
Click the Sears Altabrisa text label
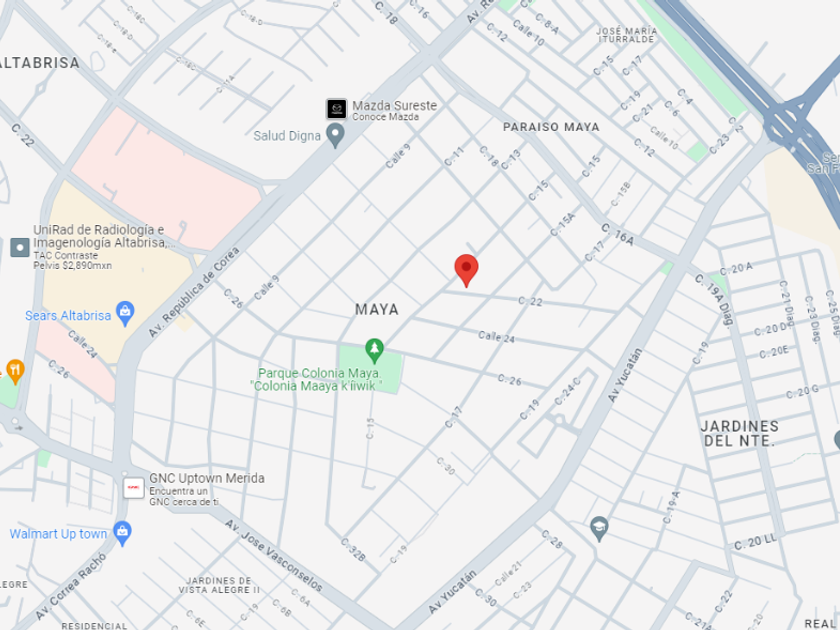click(x=68, y=316)
